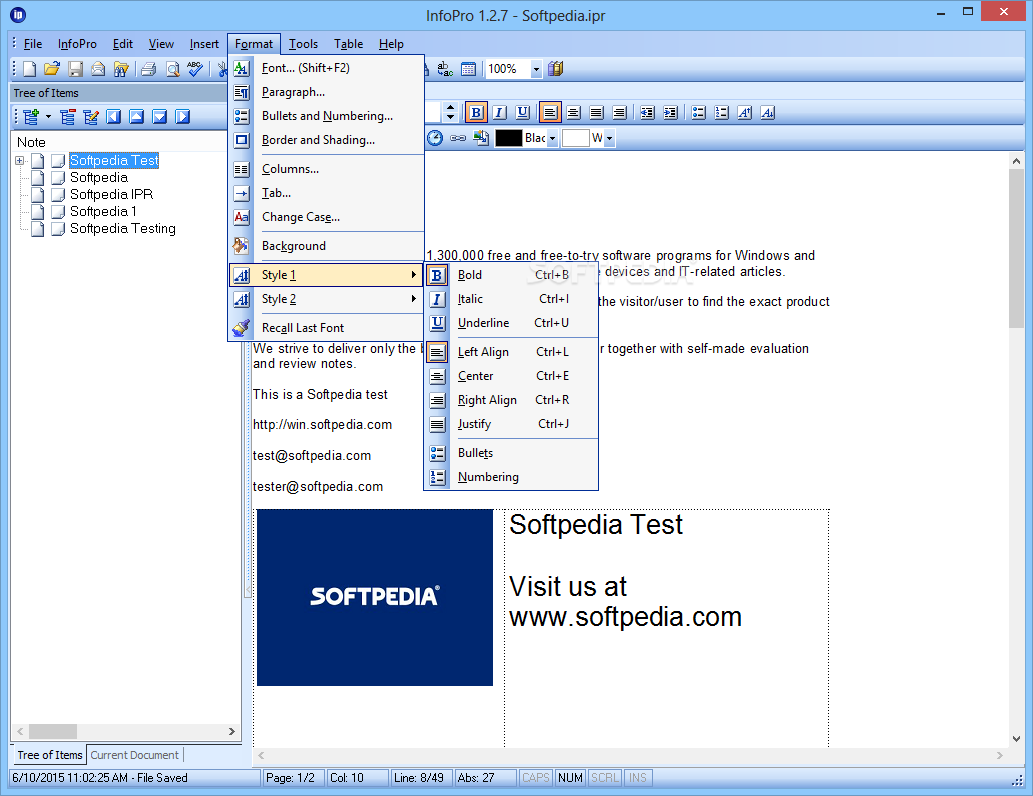This screenshot has height=796, width=1033.
Task: Click the shrink font size A-down icon
Action: tap(768, 113)
